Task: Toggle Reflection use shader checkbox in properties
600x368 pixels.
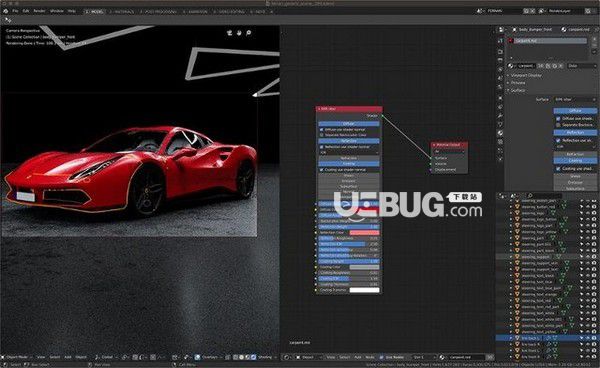Action: pos(558,140)
